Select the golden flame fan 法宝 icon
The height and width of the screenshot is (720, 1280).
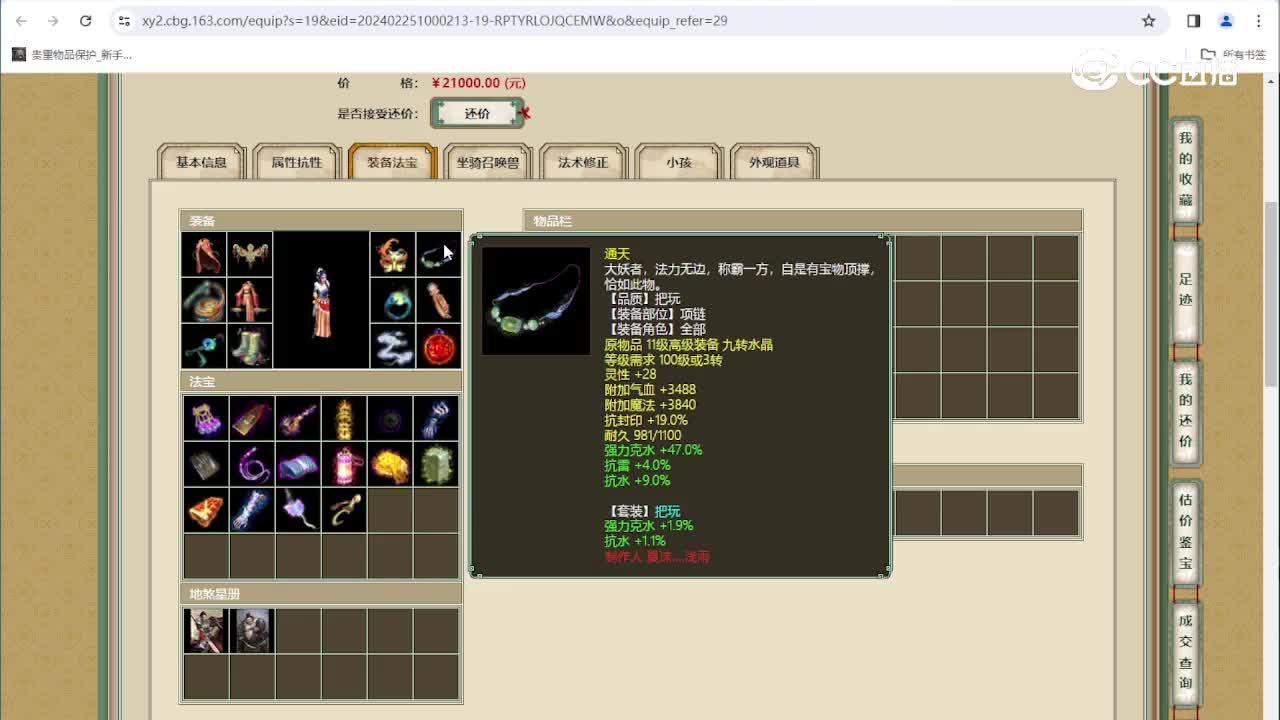pyautogui.click(x=390, y=464)
